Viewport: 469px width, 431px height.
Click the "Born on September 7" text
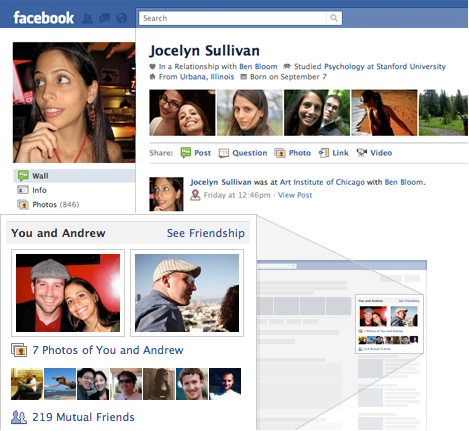(288, 77)
